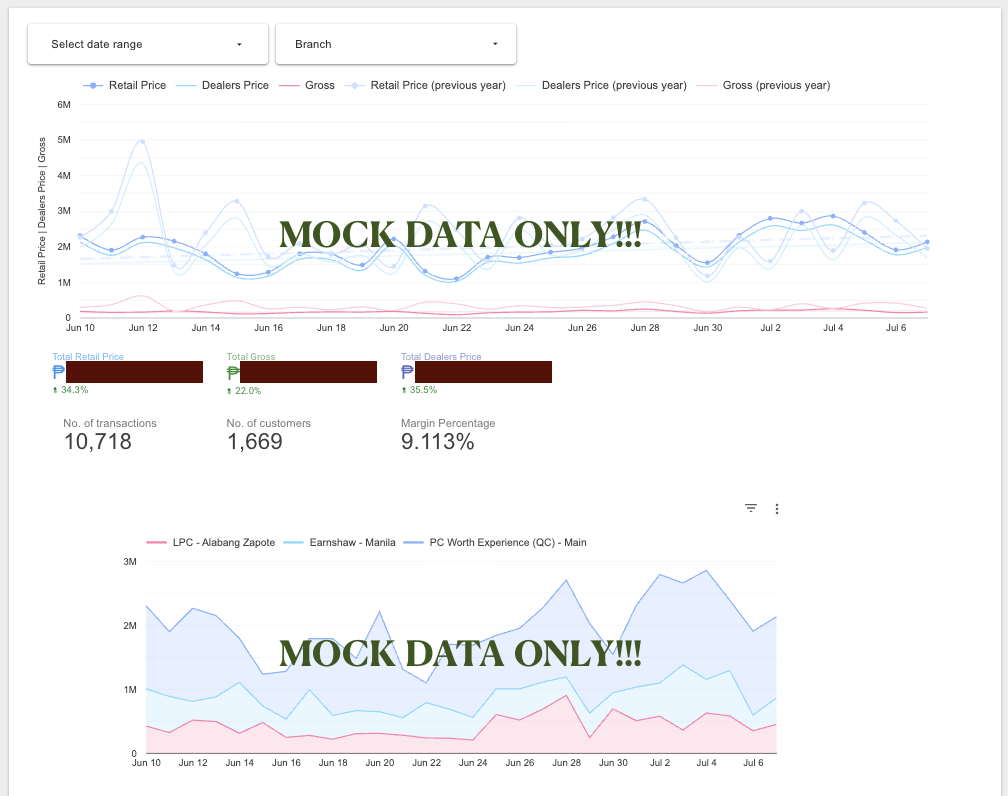Click the 22.0% increase indicator
Image resolution: width=1008 pixels, height=796 pixels.
[244, 390]
